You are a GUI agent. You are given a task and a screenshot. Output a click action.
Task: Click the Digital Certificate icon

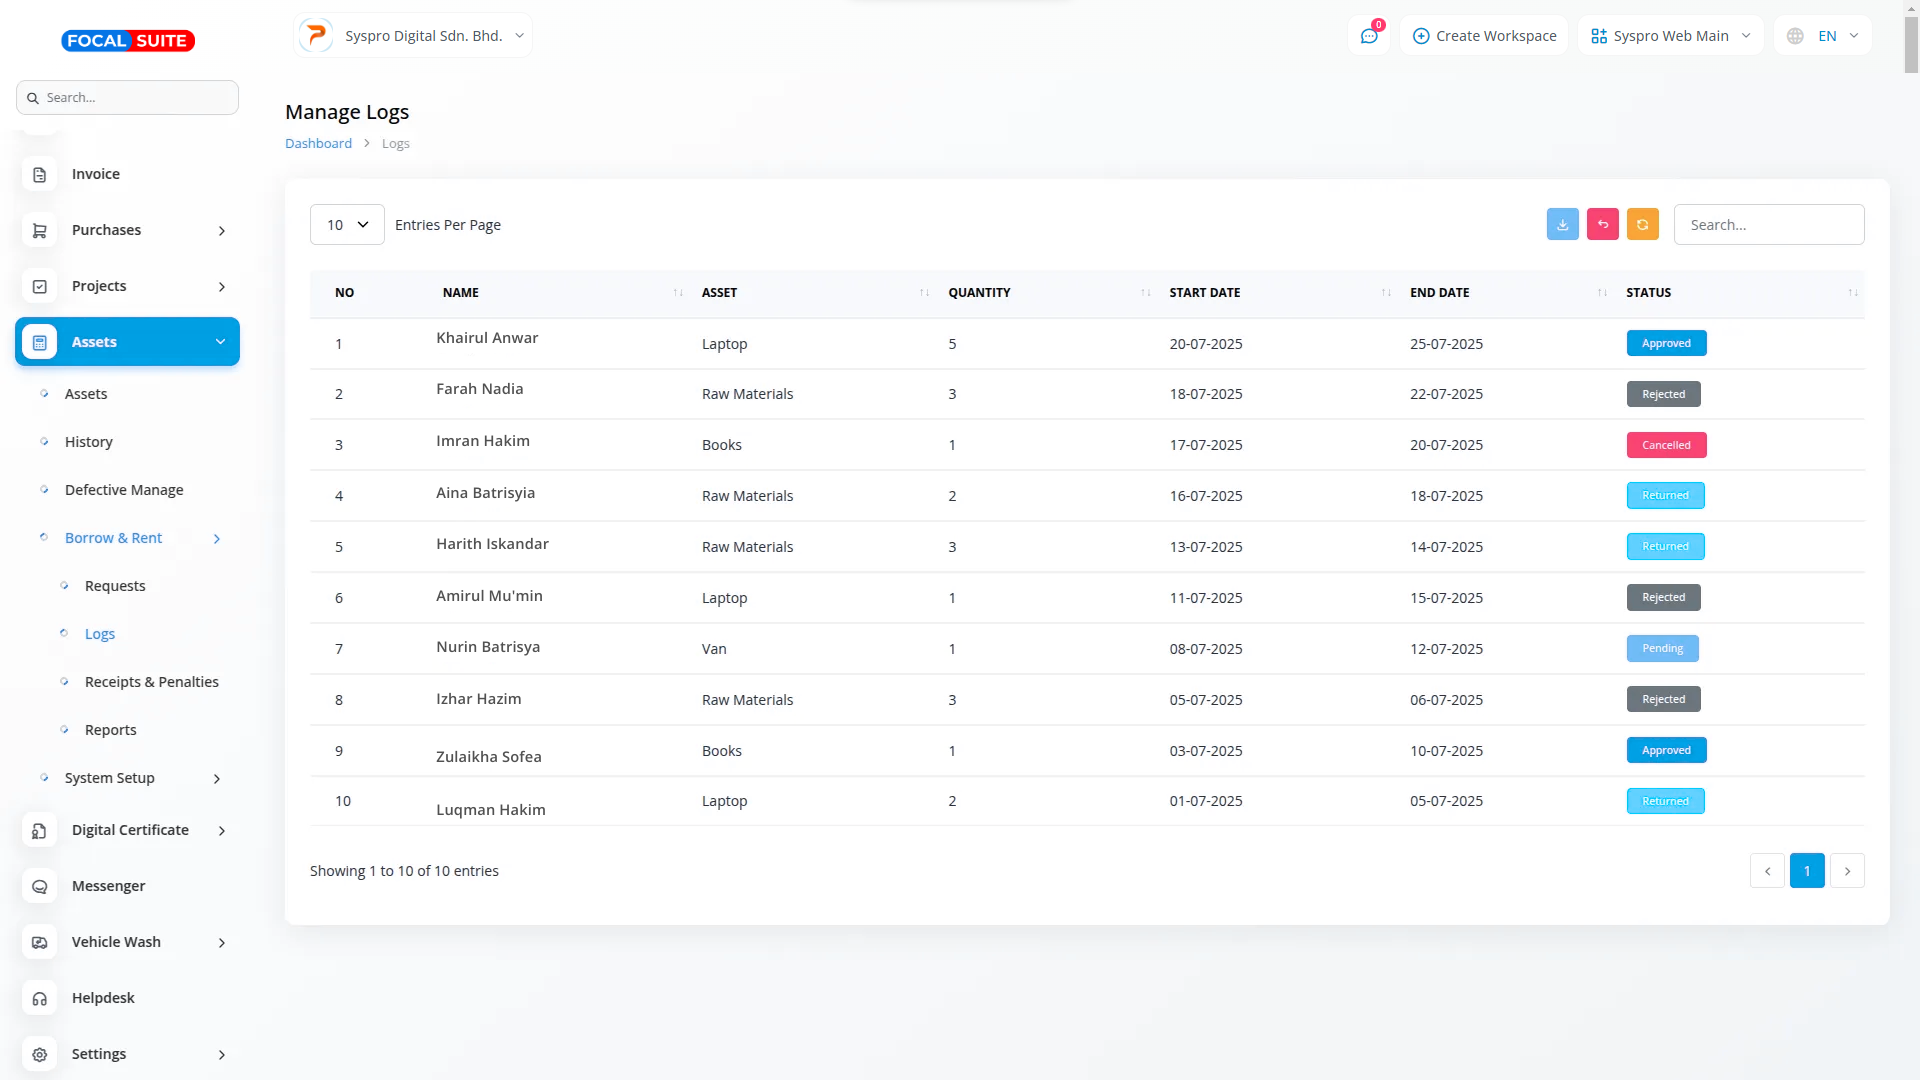click(x=40, y=830)
